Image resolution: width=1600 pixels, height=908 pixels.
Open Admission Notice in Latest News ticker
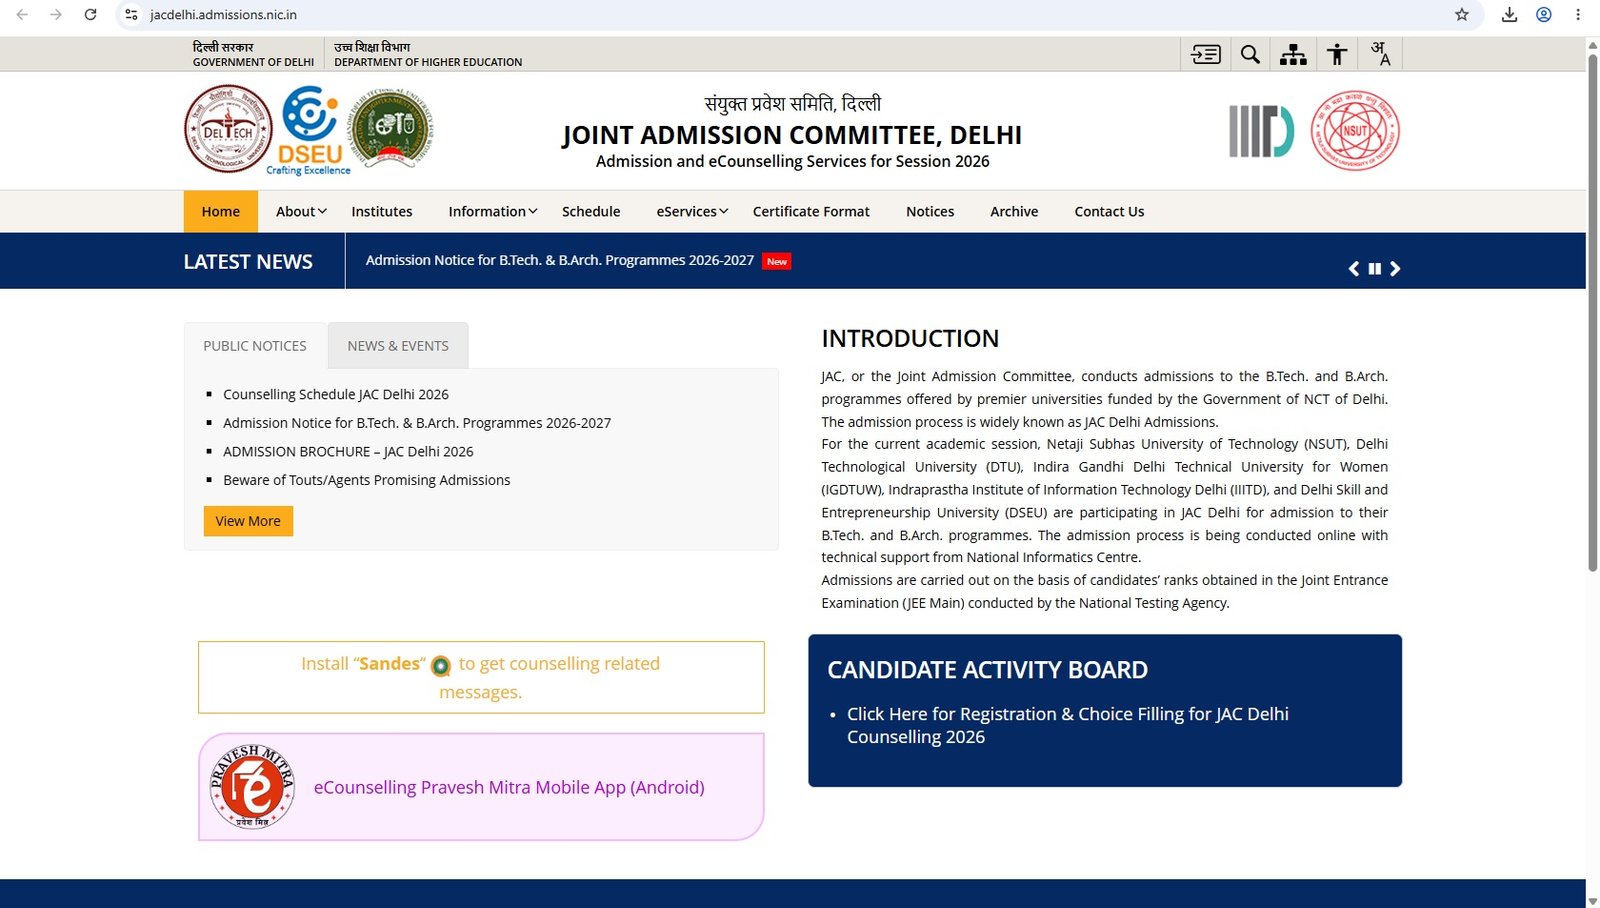[x=560, y=260]
